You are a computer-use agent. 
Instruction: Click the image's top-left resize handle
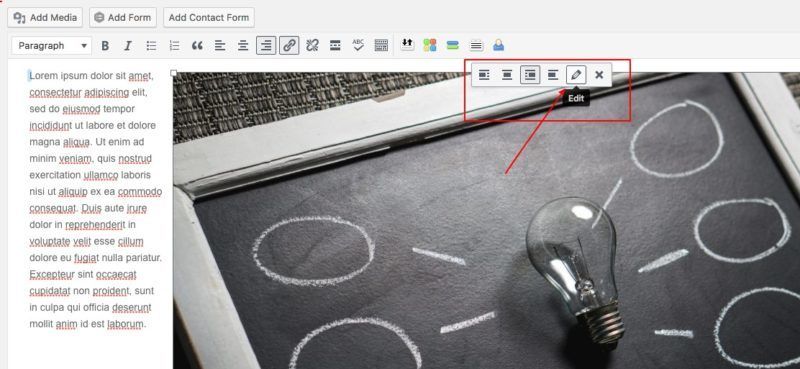pos(173,72)
